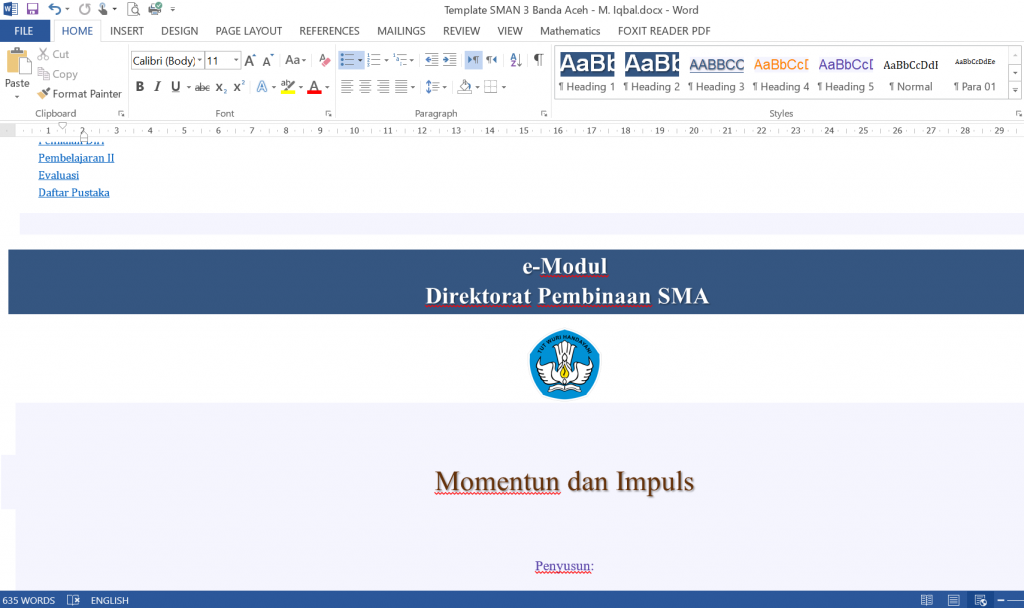Click the Save icon in quick access toolbar
The image size is (1024, 608).
coord(32,9)
